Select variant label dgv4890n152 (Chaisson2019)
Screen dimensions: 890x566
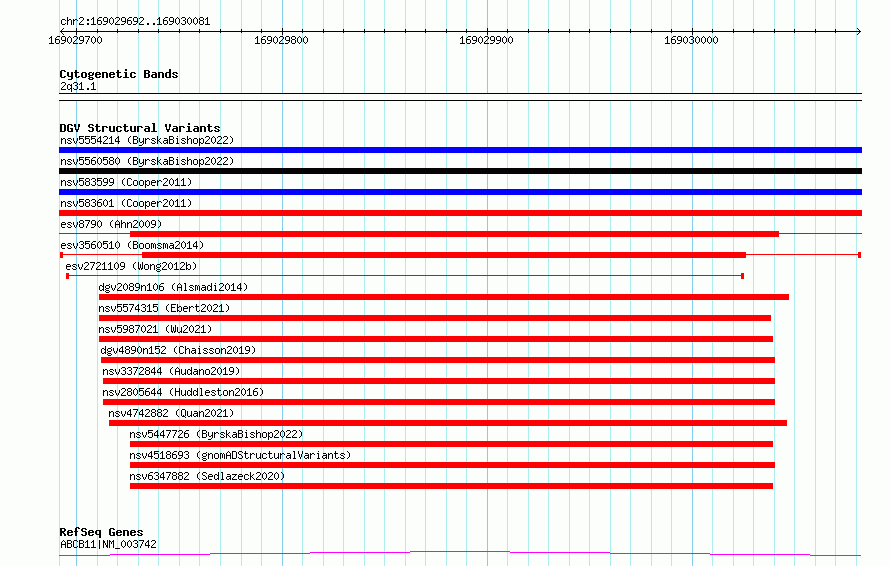[178, 350]
